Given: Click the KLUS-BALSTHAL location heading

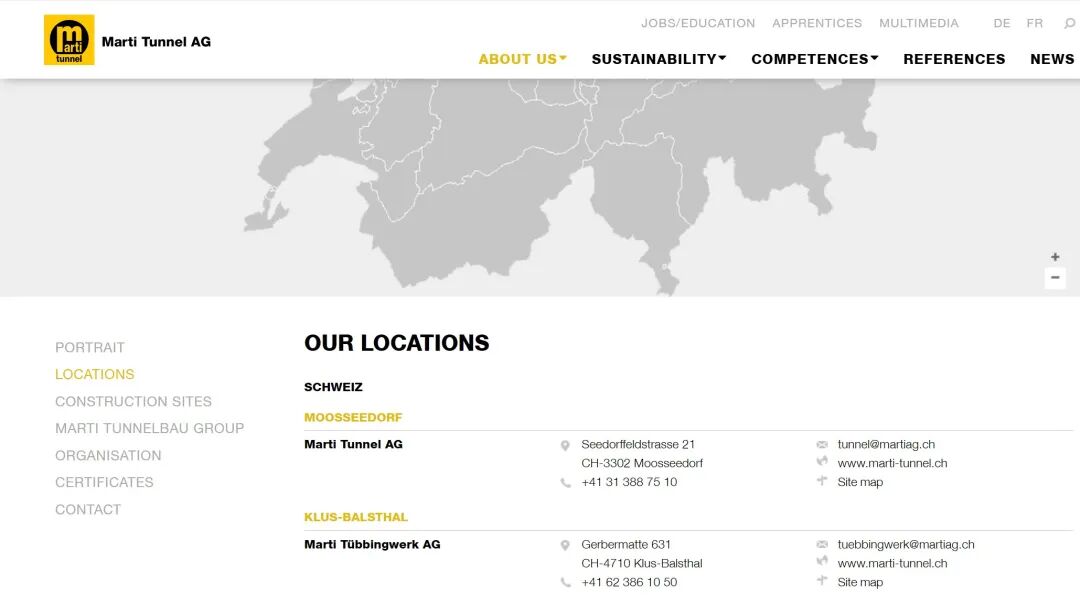Looking at the screenshot, I should click(x=355, y=517).
